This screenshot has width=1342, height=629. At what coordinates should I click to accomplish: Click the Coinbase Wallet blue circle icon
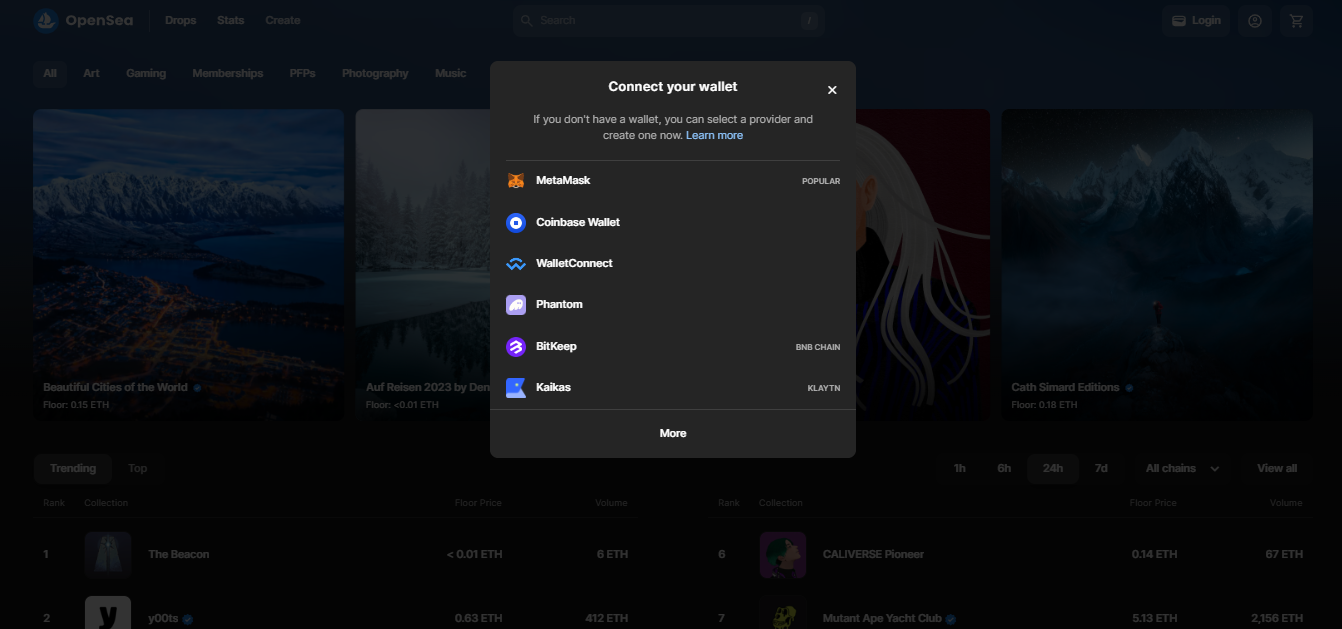(516, 222)
